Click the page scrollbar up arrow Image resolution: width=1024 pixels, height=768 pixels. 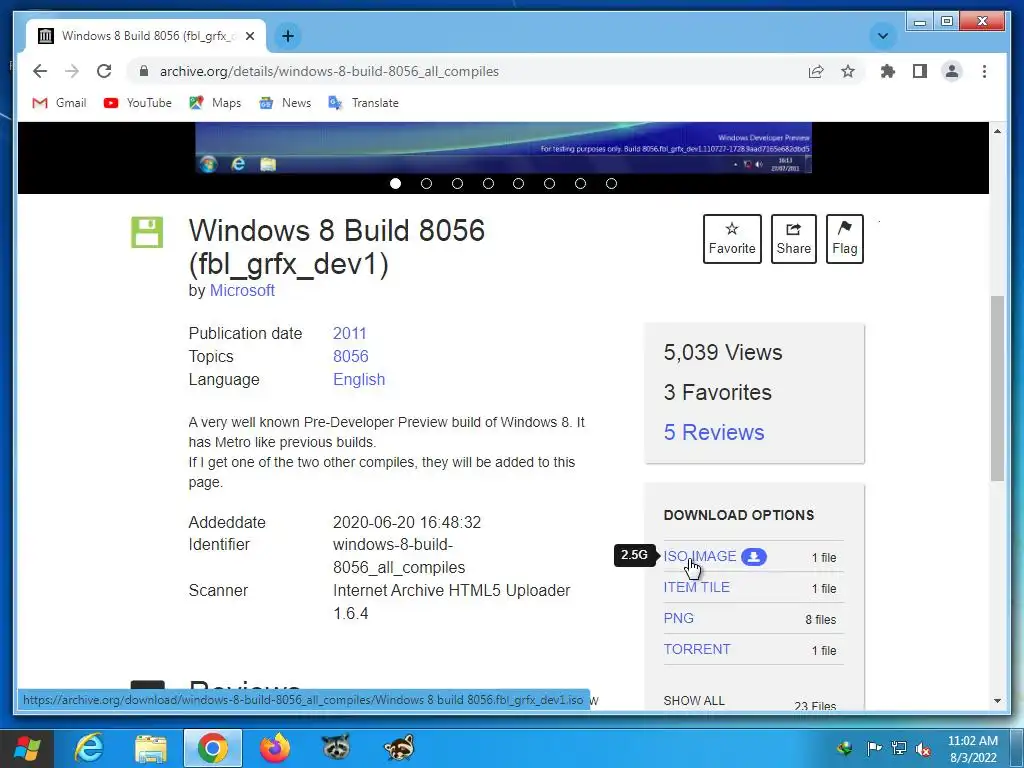(x=997, y=131)
